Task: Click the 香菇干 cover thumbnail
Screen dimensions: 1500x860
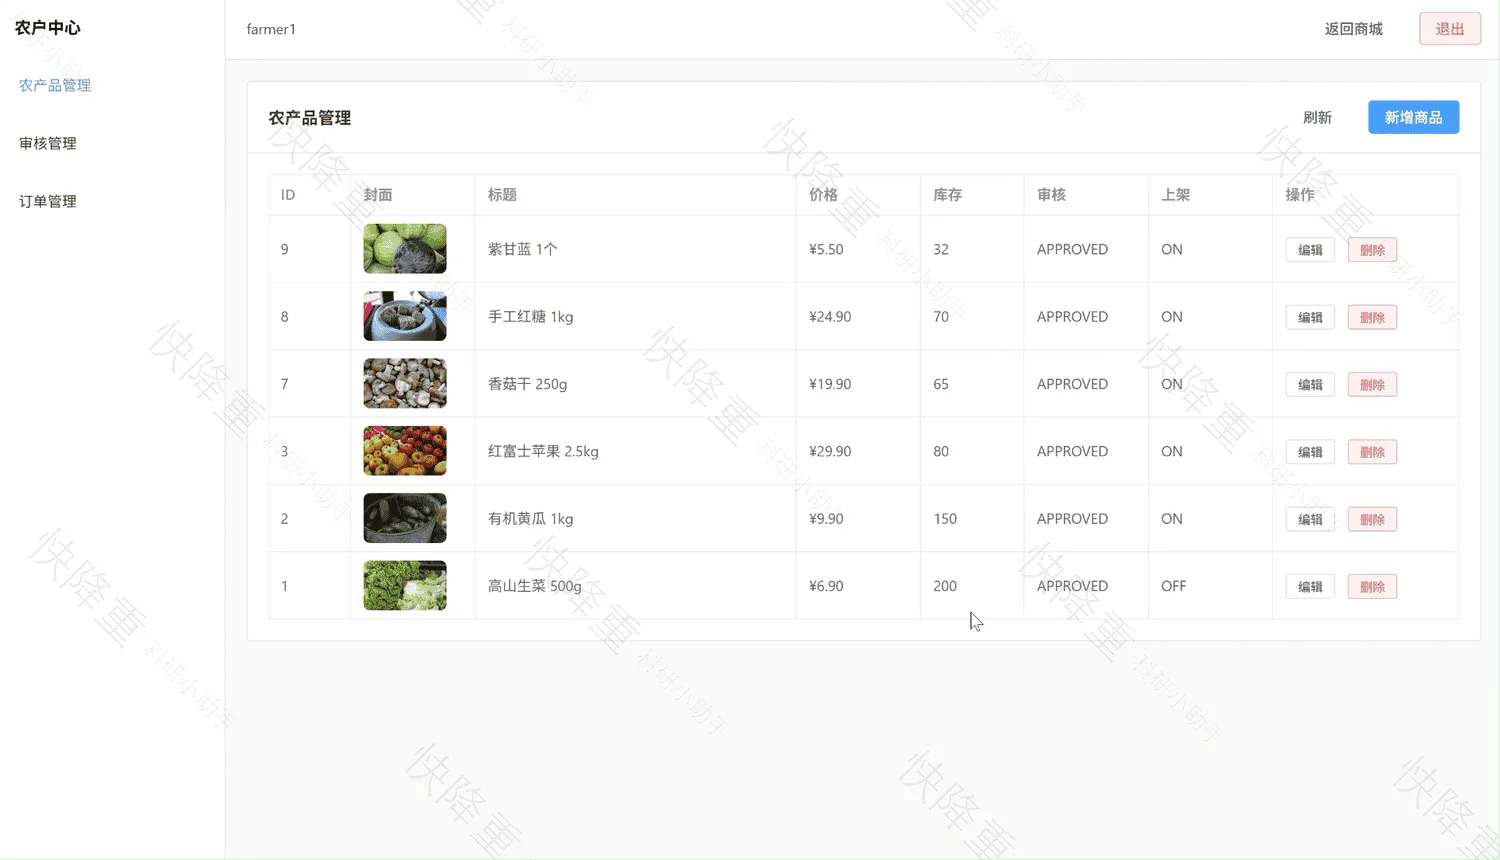Action: click(405, 383)
